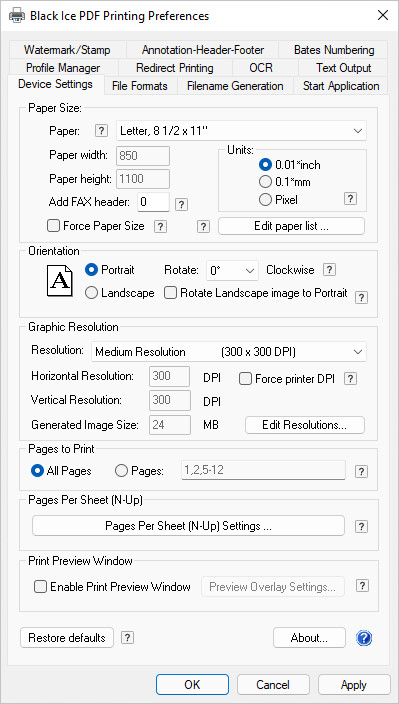Viewport: 399px width, 704px height.
Task: Click Cancel button
Action: tap(273, 685)
